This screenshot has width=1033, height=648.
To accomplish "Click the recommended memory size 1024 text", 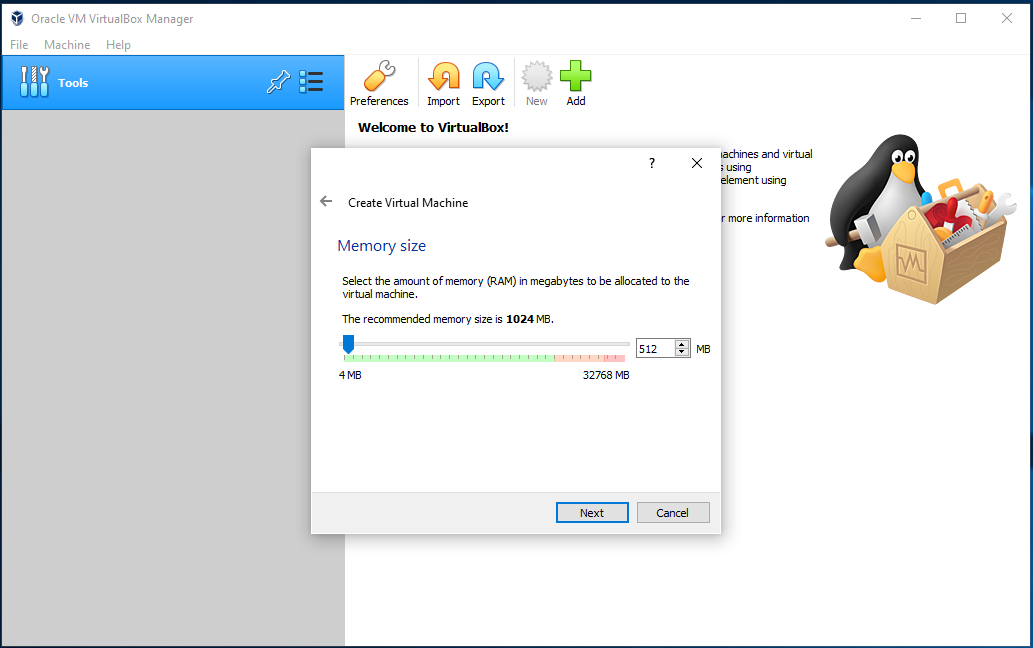I will (520, 319).
